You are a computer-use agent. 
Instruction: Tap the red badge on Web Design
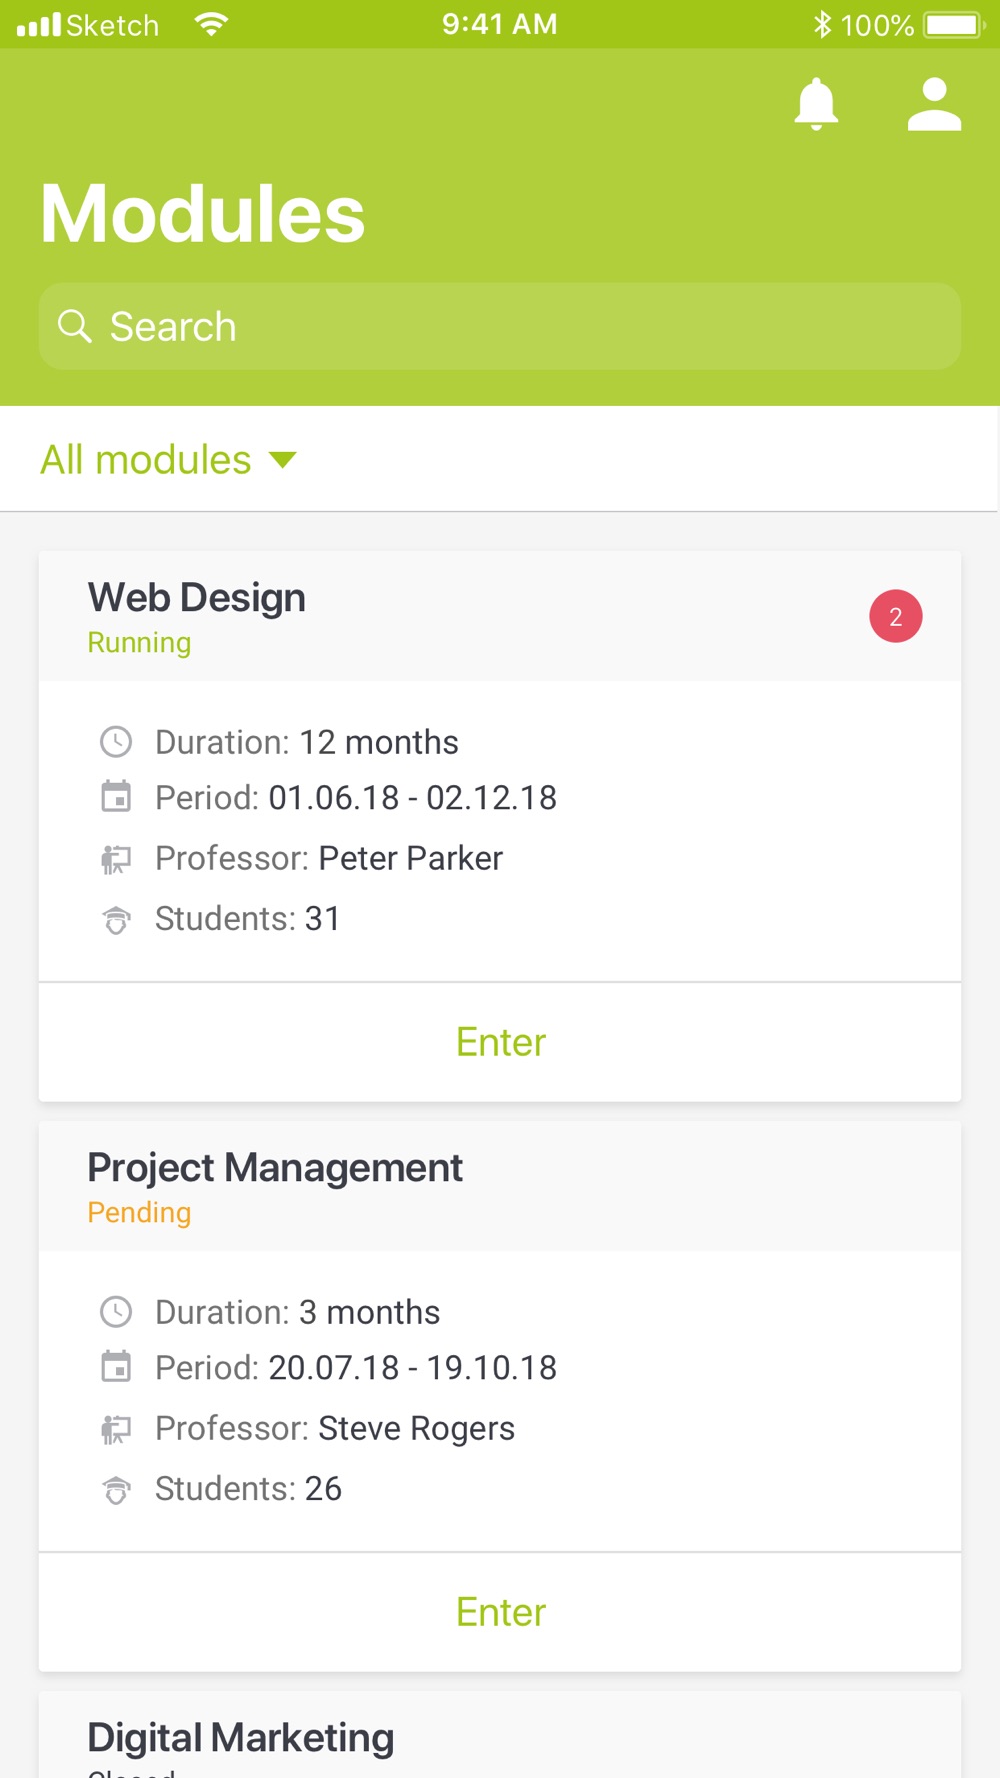pyautogui.click(x=895, y=616)
